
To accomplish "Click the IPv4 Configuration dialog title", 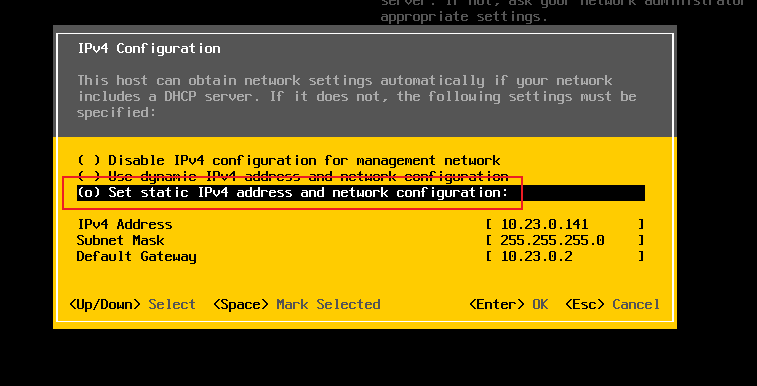I will (x=149, y=49).
